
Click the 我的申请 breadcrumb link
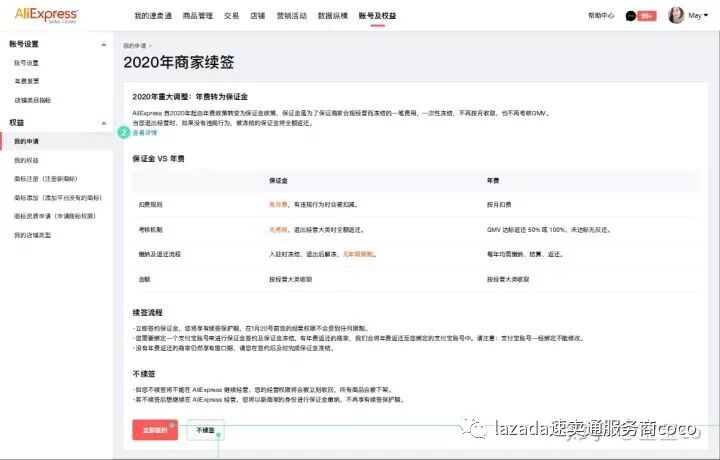[135, 46]
